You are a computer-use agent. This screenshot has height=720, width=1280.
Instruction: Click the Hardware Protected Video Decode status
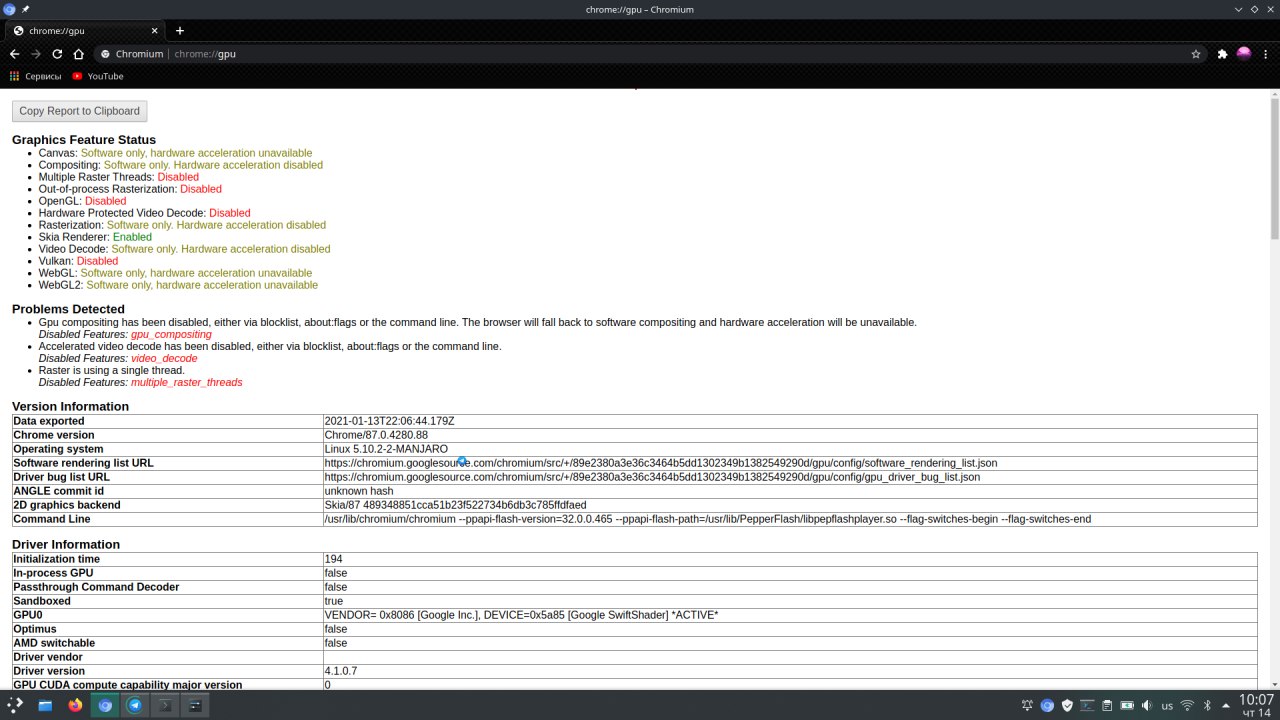tap(230, 213)
